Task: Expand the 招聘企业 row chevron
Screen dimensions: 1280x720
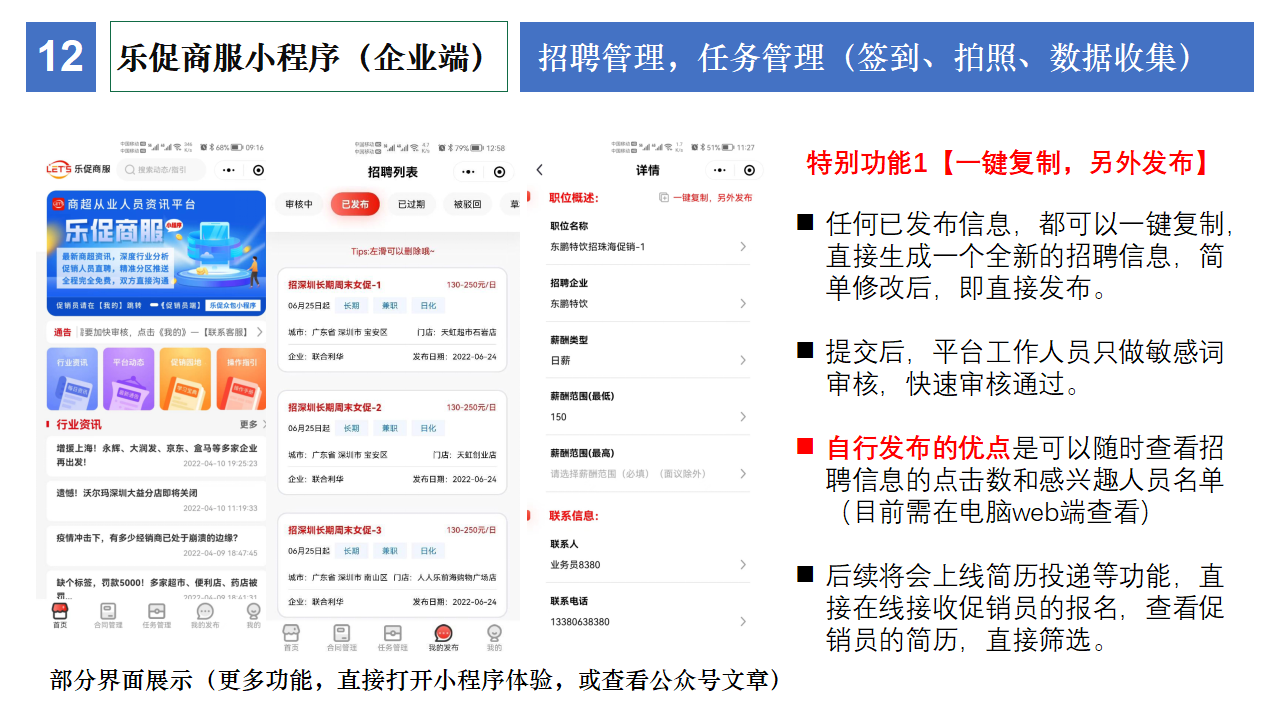Action: click(743, 304)
